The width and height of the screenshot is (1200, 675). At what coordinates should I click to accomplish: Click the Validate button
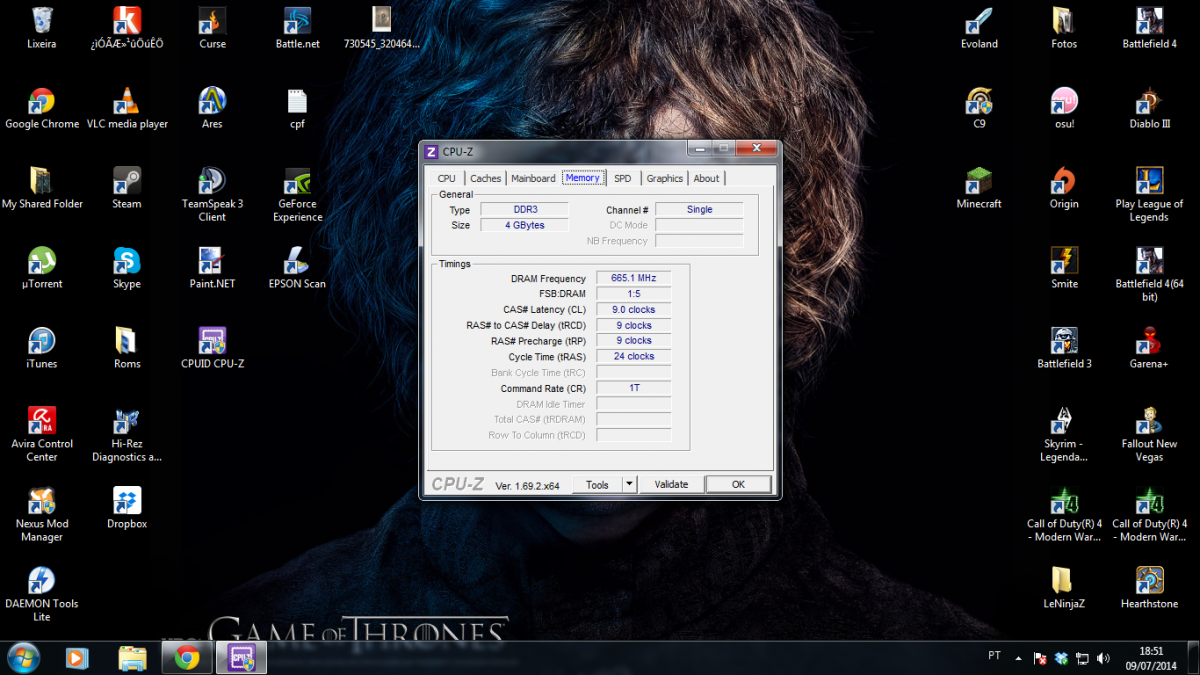pos(671,484)
